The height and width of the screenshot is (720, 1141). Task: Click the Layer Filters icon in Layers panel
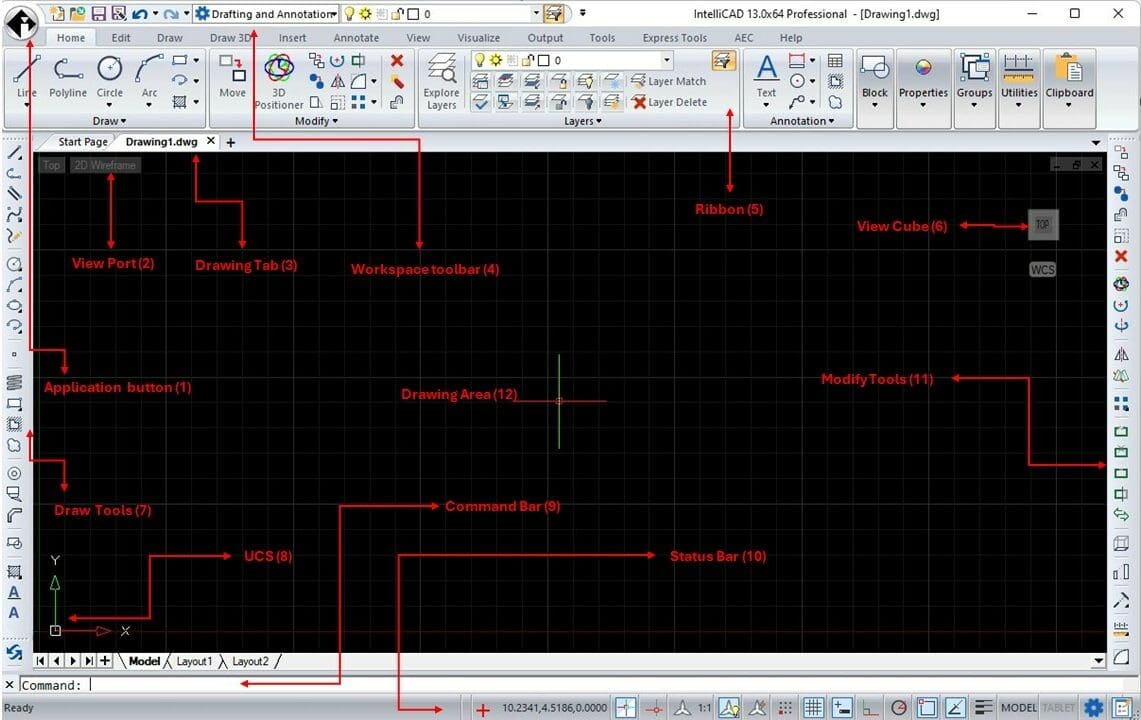pyautogui.click(x=723, y=60)
